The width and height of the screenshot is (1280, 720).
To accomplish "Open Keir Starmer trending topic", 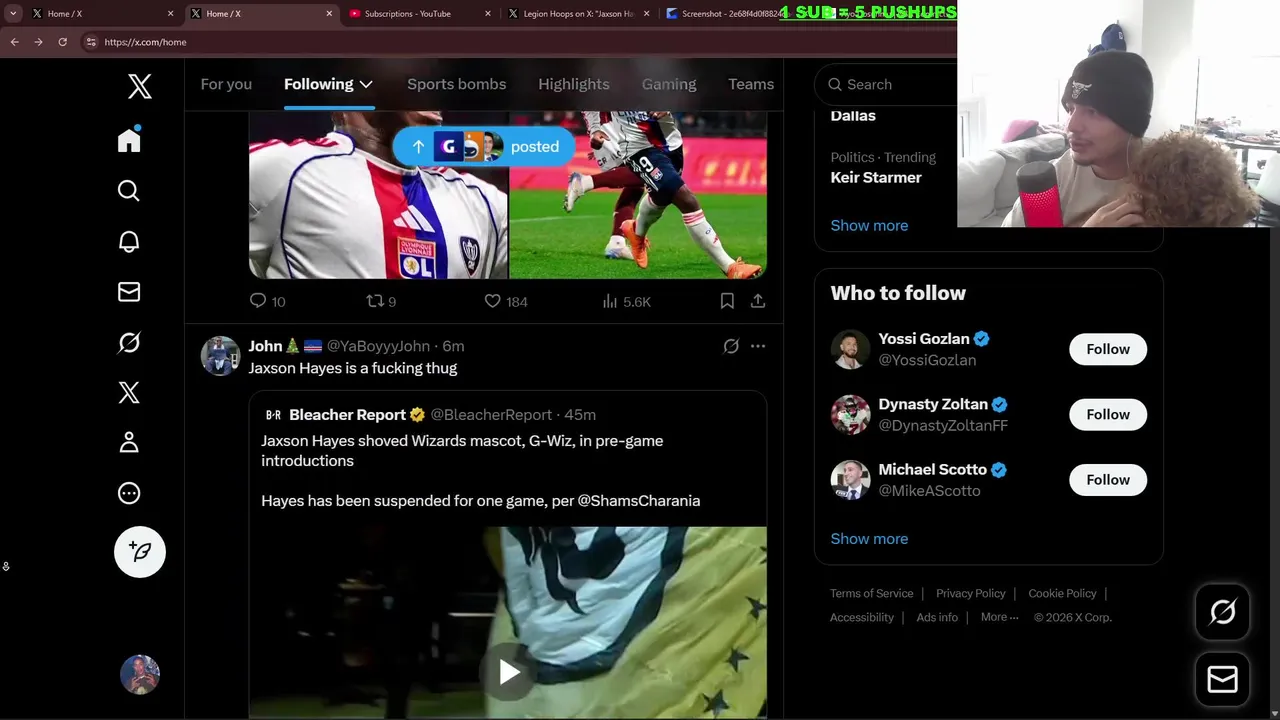I will [876, 177].
